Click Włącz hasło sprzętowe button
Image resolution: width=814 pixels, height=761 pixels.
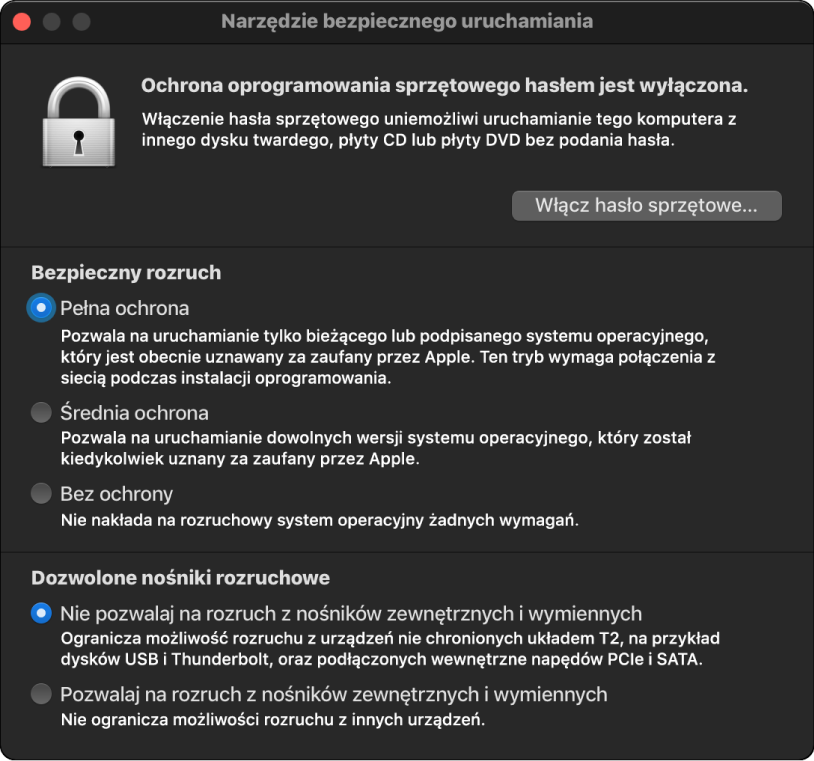click(646, 206)
